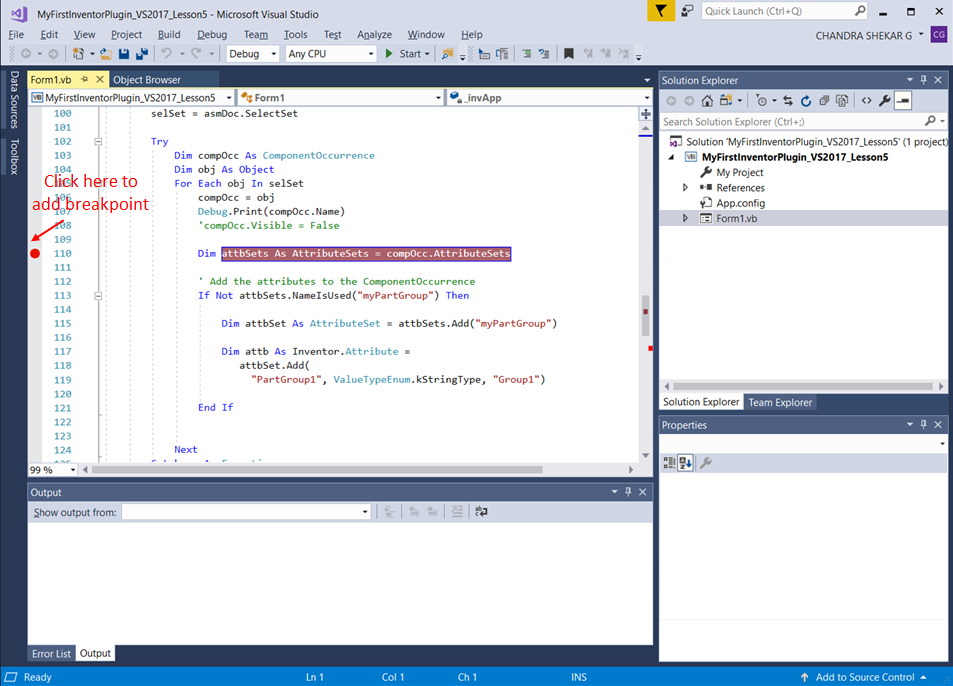The width and height of the screenshot is (953, 686).
Task: Open the Build menu
Action: click(x=169, y=35)
